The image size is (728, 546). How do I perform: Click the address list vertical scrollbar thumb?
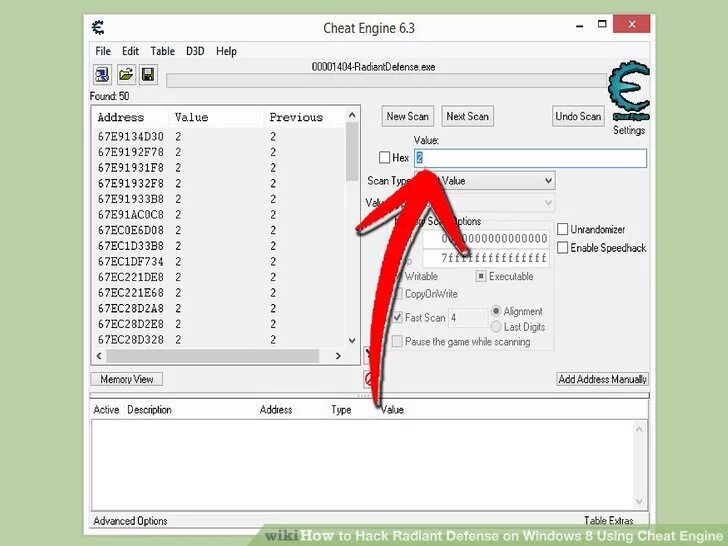click(x=352, y=152)
